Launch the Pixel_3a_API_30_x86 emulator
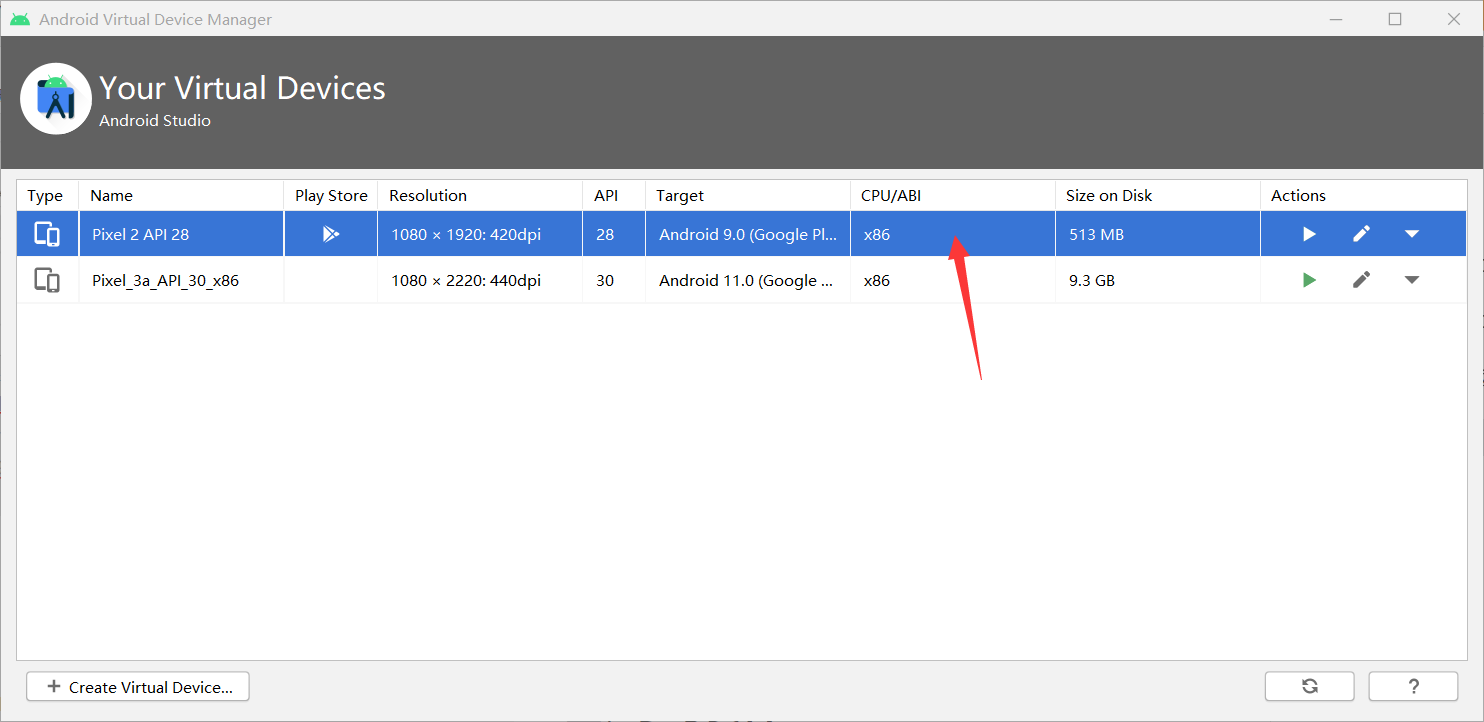 tap(1309, 280)
